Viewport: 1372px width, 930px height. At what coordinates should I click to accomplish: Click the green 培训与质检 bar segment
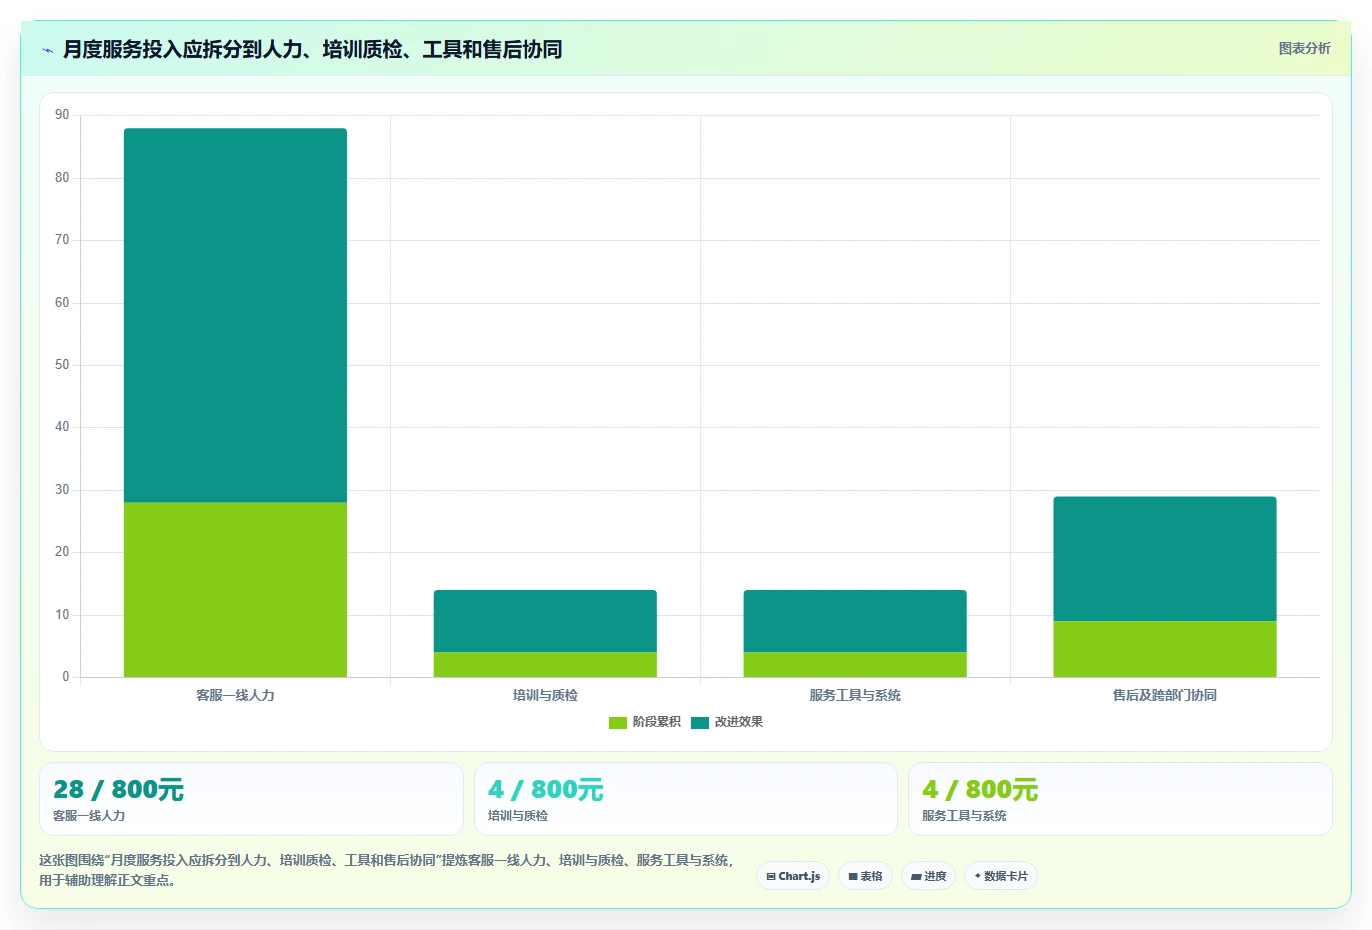[545, 664]
